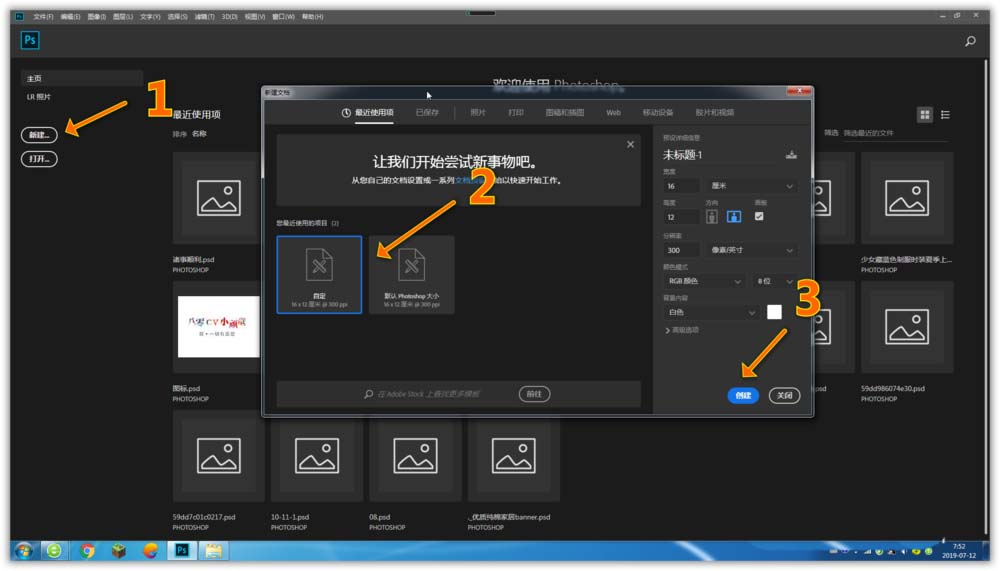Open the 图层(L) menu
1000x571 pixels.
(122, 17)
